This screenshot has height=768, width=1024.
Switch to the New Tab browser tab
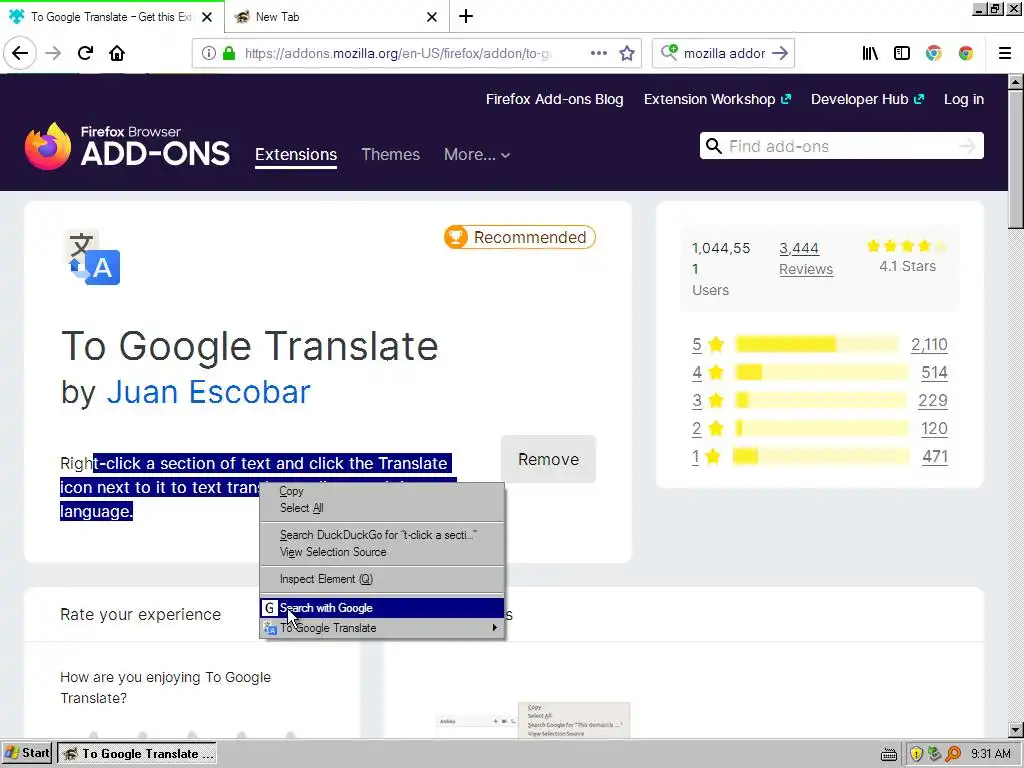pos(337,17)
